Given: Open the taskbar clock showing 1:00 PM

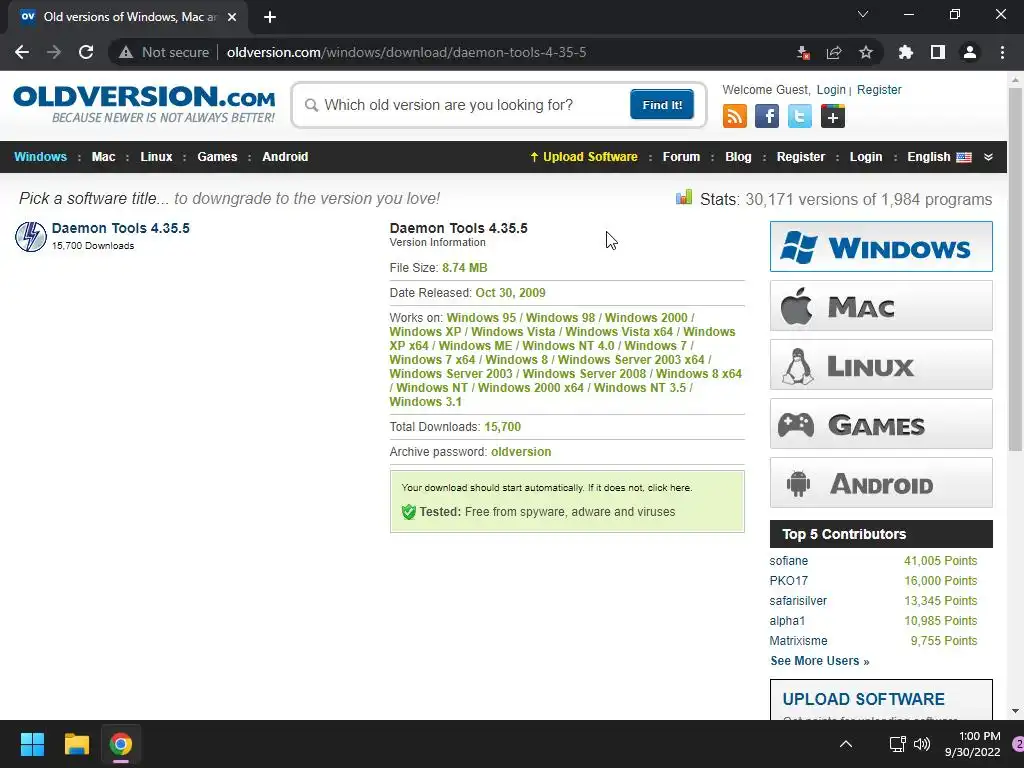Looking at the screenshot, I should pyautogui.click(x=972, y=744).
